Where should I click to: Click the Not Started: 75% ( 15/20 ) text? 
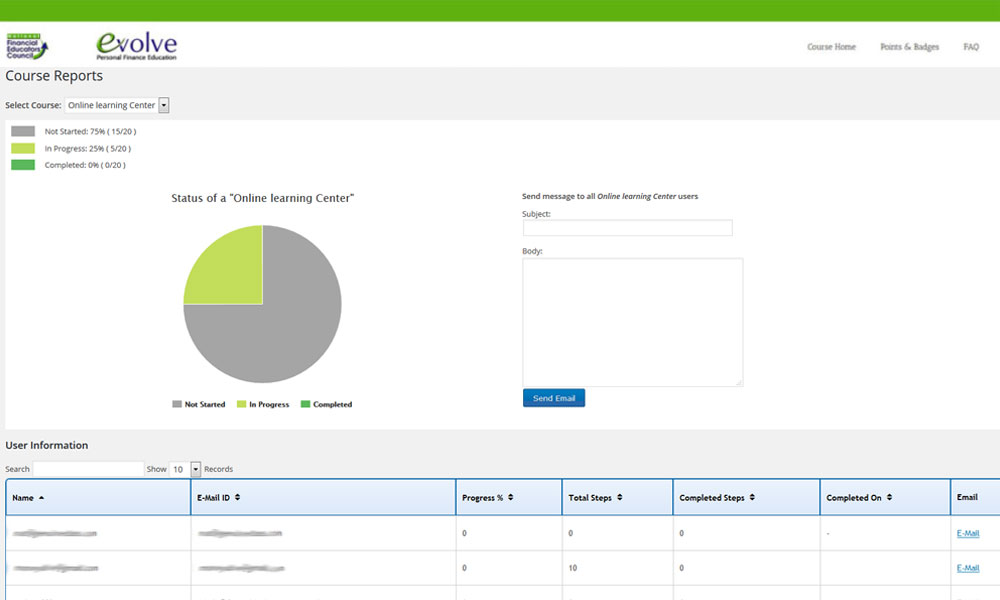[x=91, y=131]
